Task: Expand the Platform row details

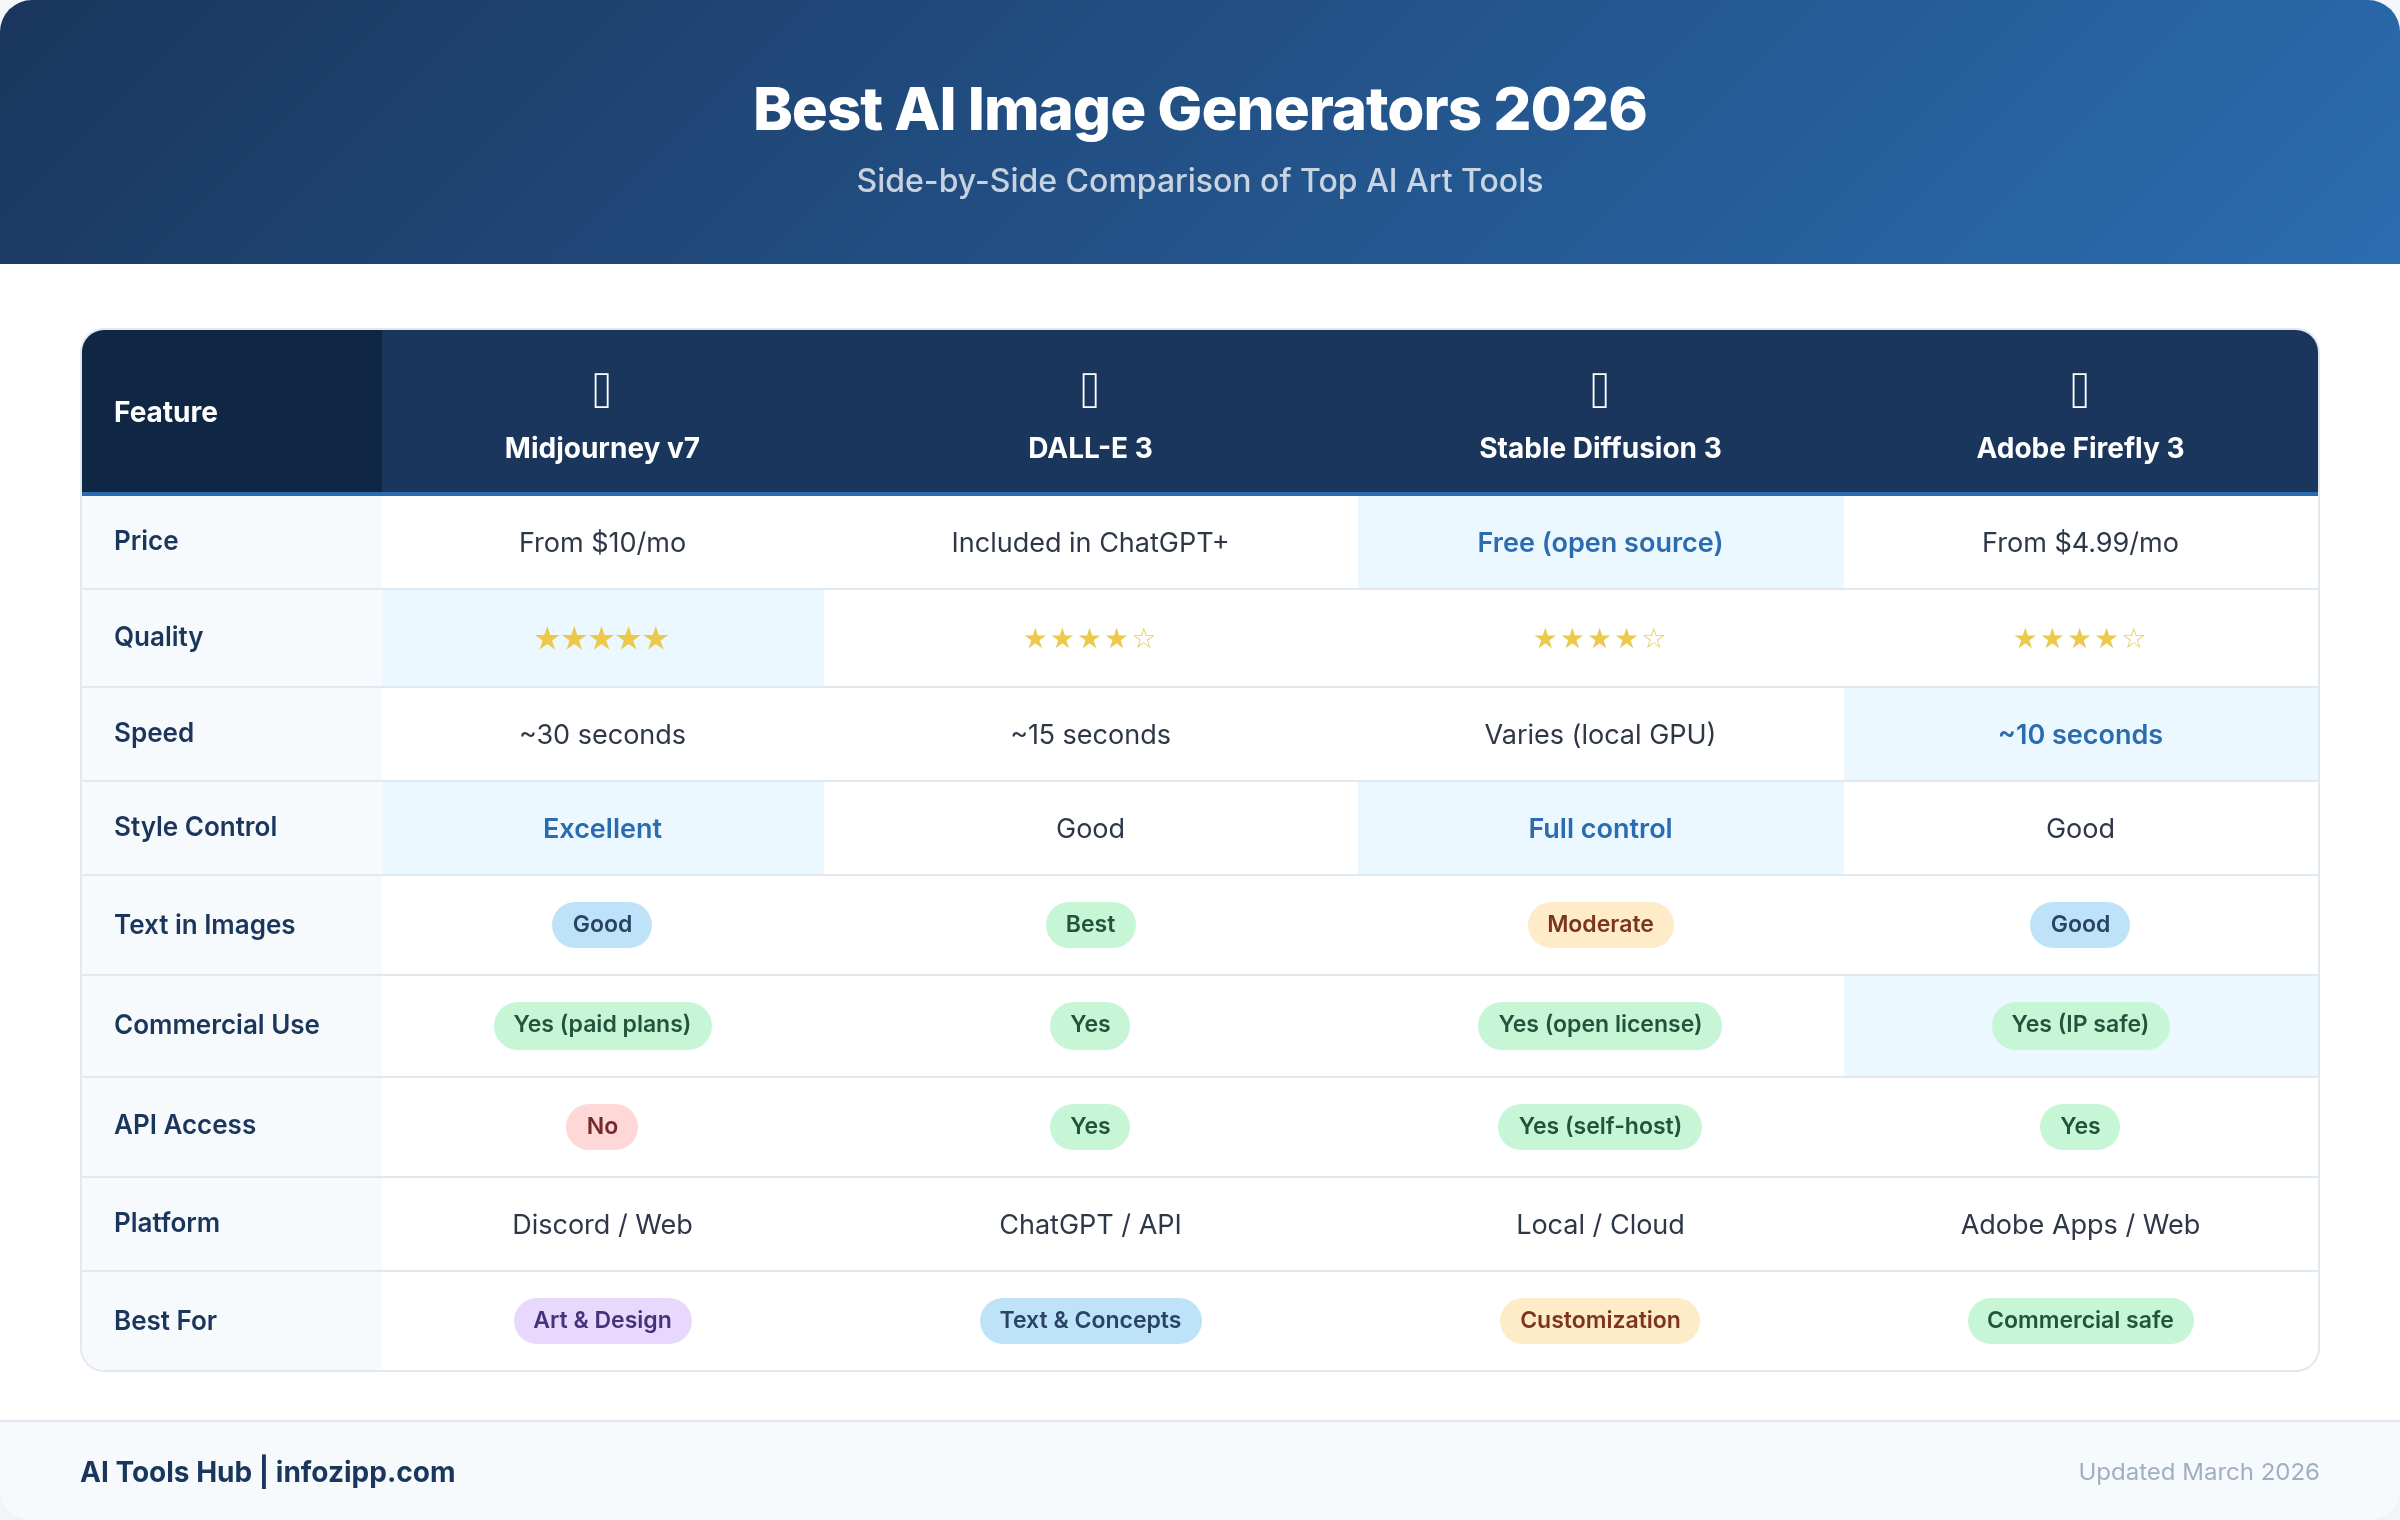Action: pos(166,1222)
